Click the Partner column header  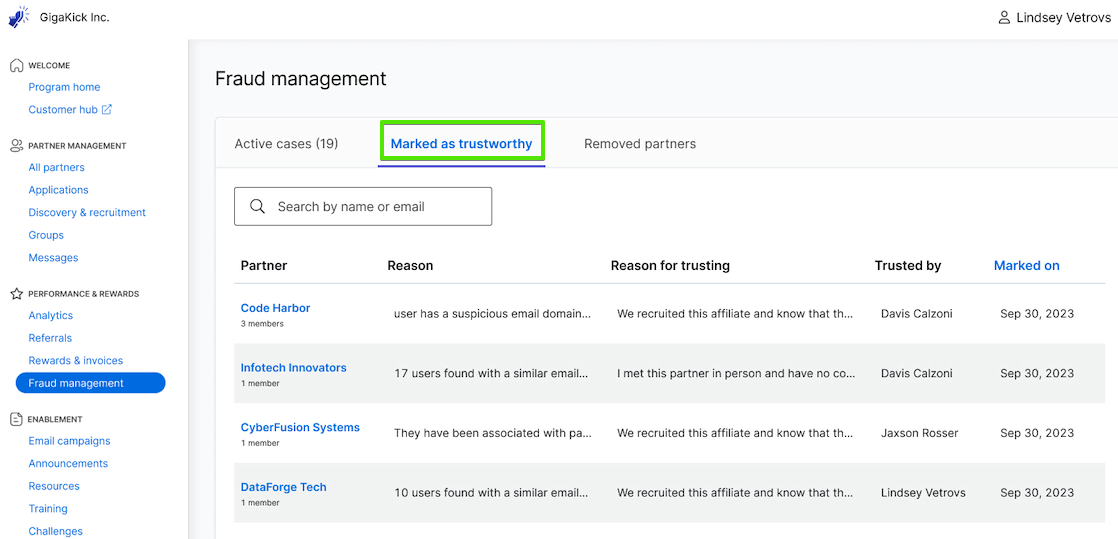tap(264, 266)
